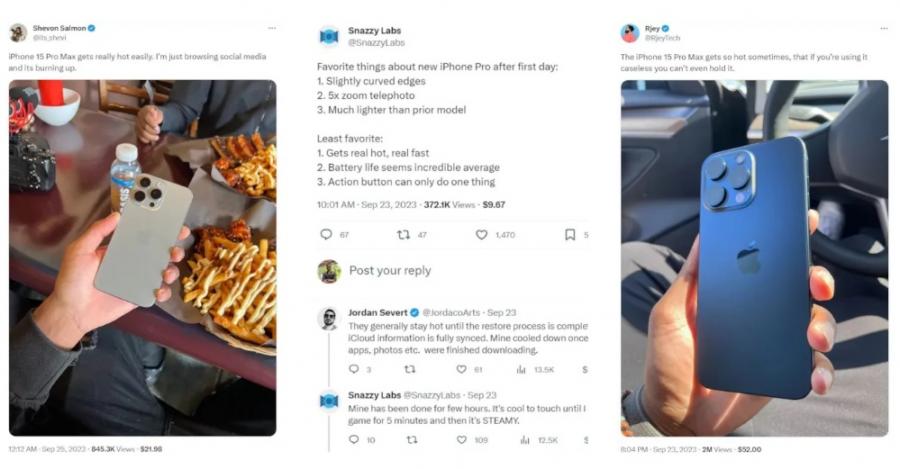View analytics of Jordan Severt's reply
Viewport: 900px width, 469px height.
(x=521, y=369)
